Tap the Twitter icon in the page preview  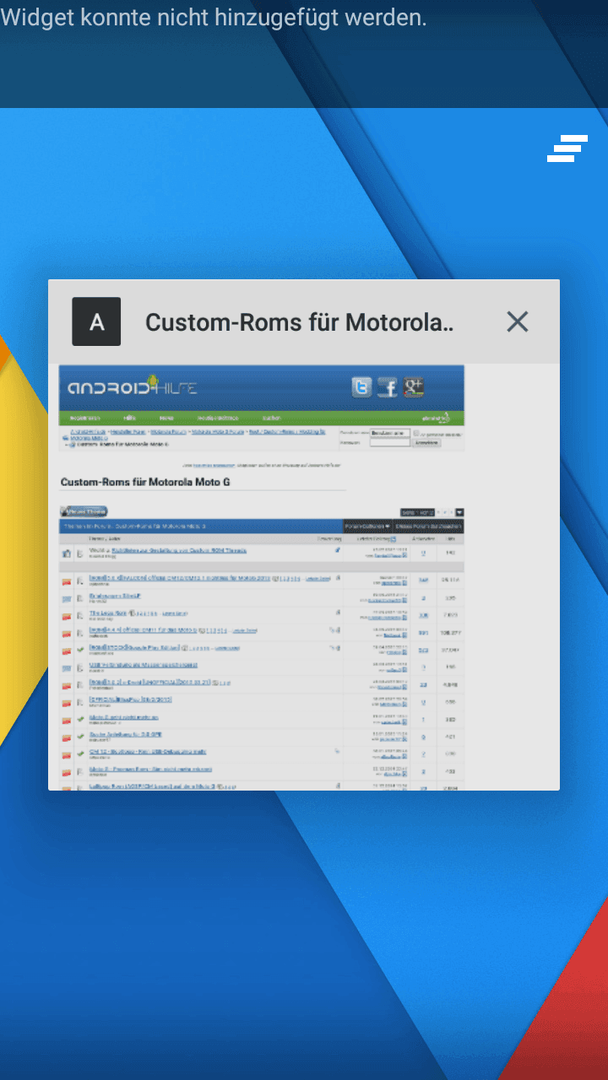click(361, 388)
